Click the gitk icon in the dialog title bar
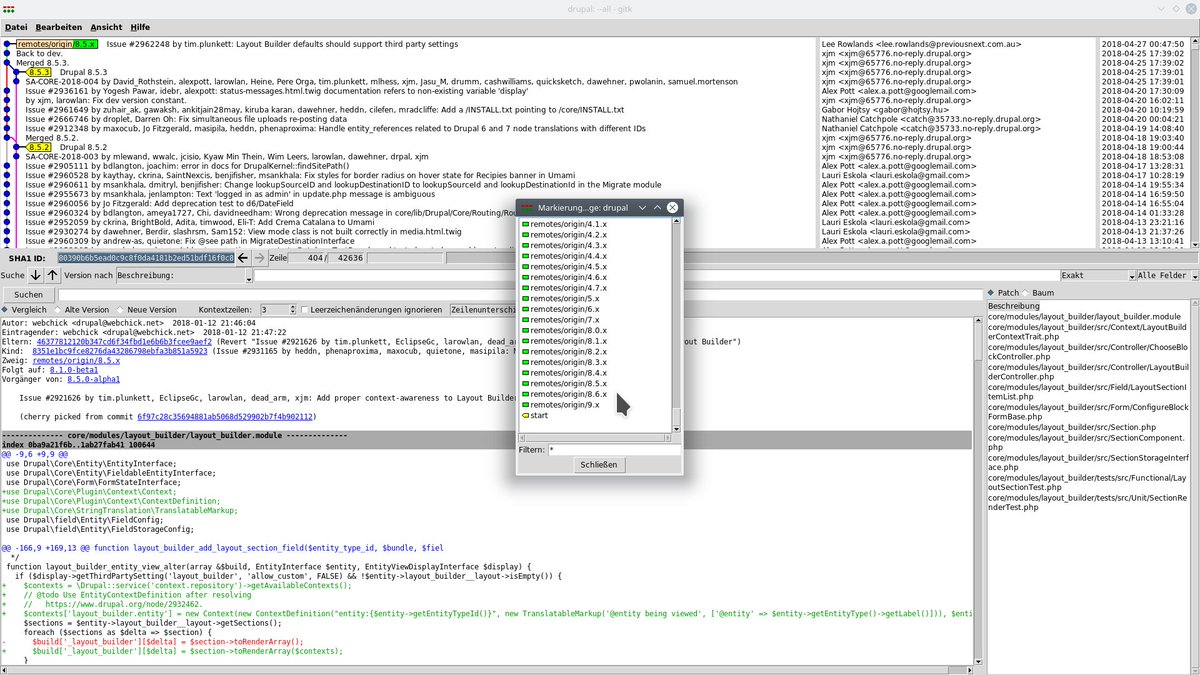 [527, 207]
